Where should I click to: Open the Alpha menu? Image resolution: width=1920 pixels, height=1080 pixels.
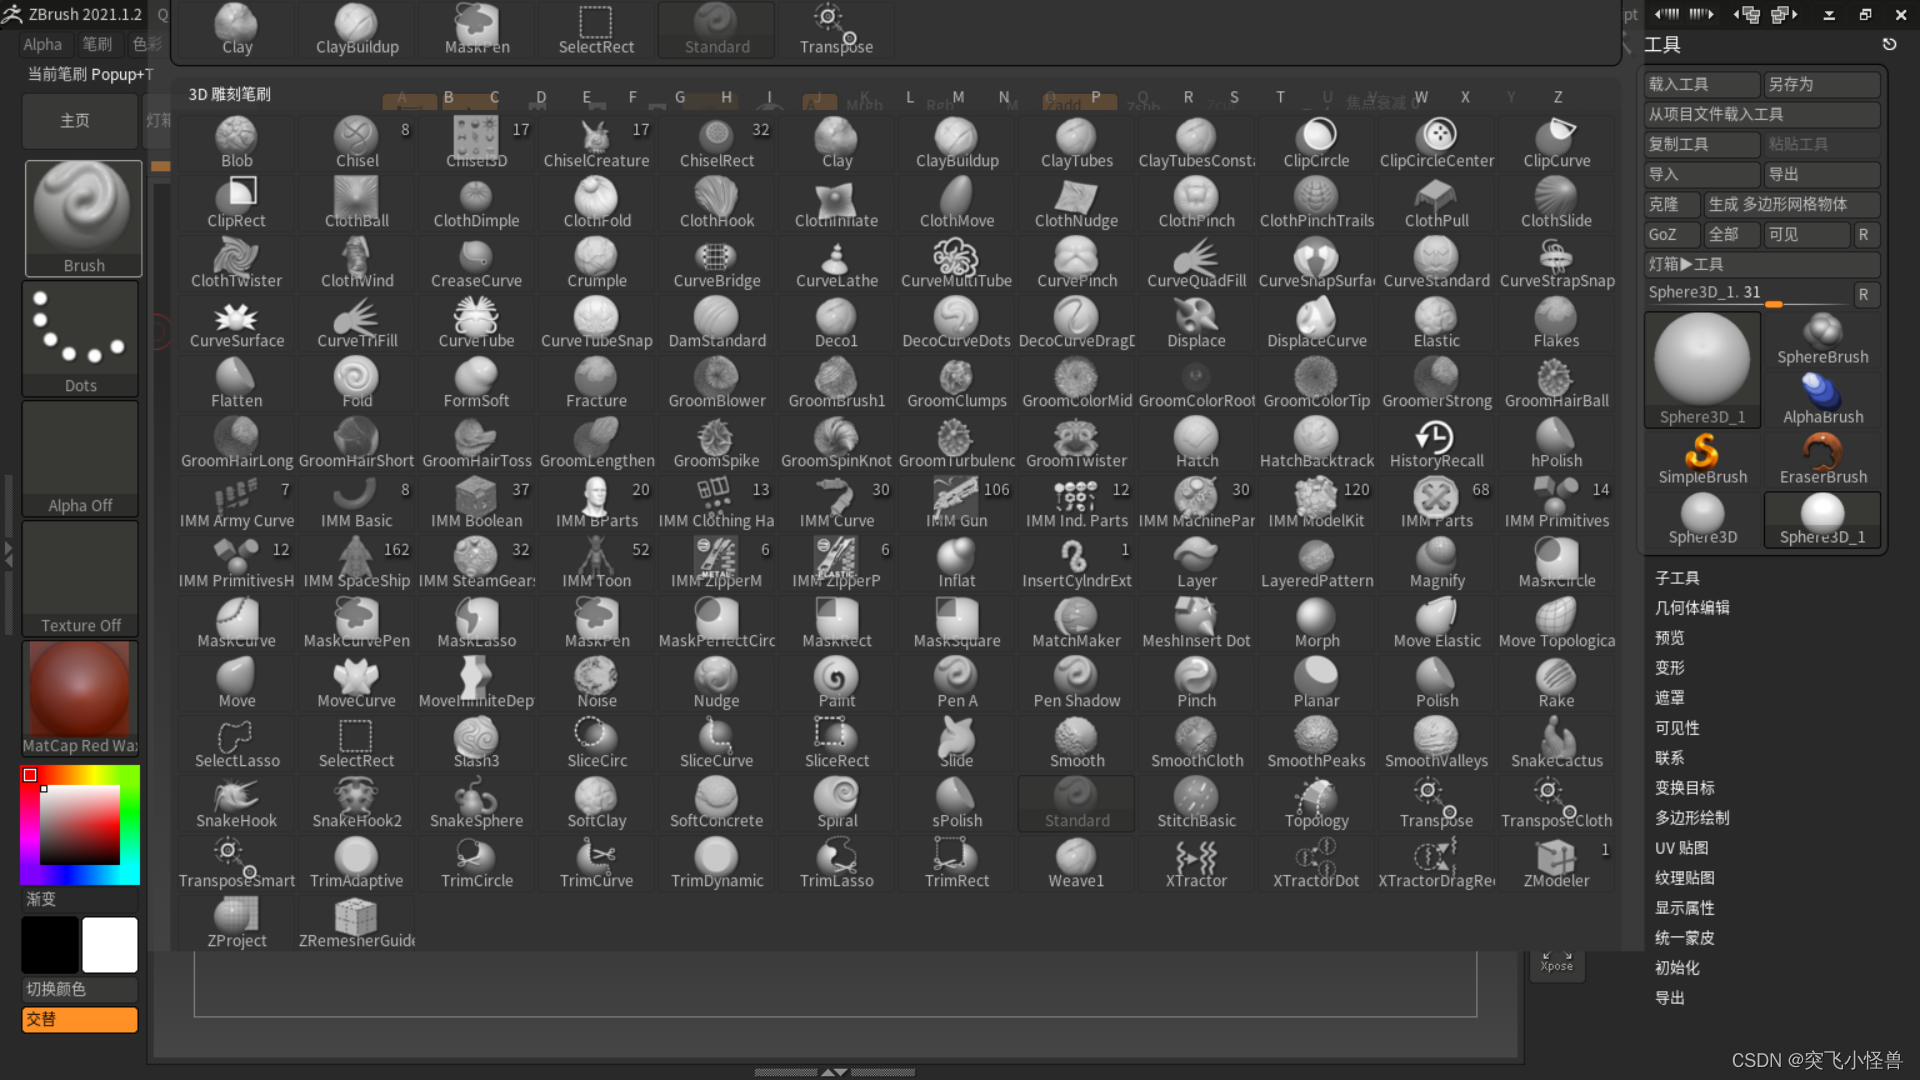tap(42, 44)
